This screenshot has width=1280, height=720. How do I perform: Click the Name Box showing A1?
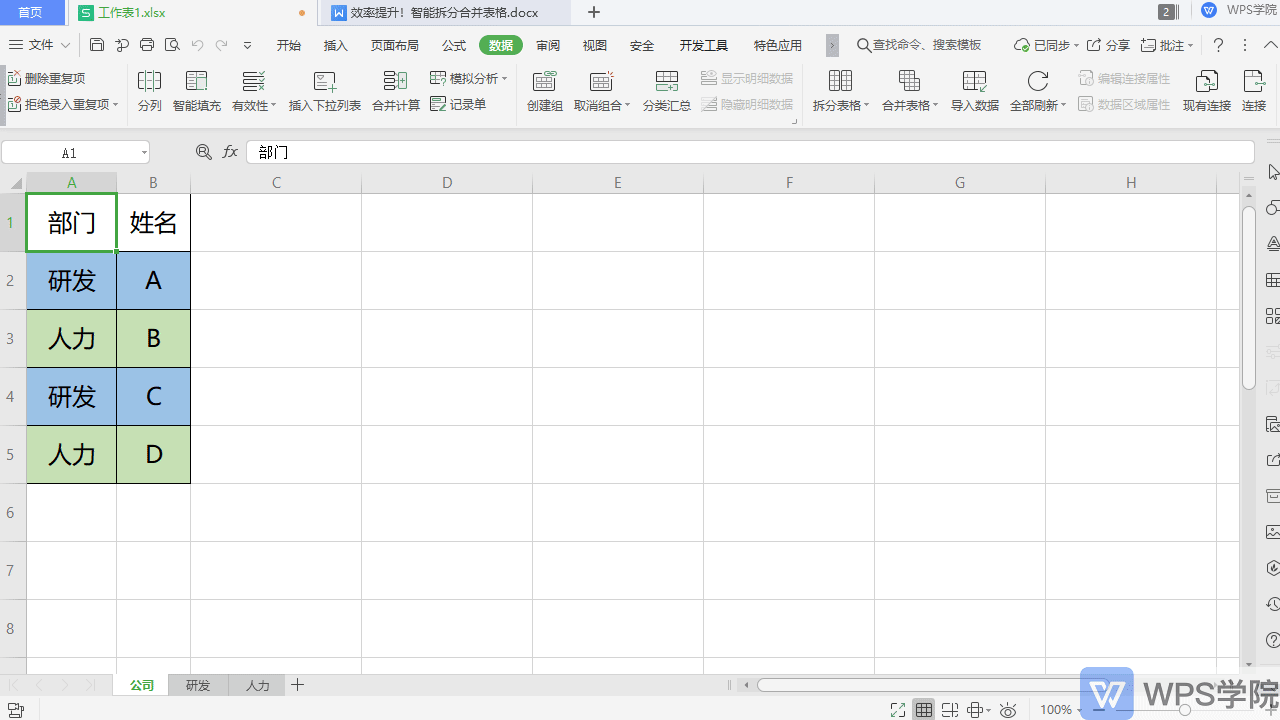68,152
